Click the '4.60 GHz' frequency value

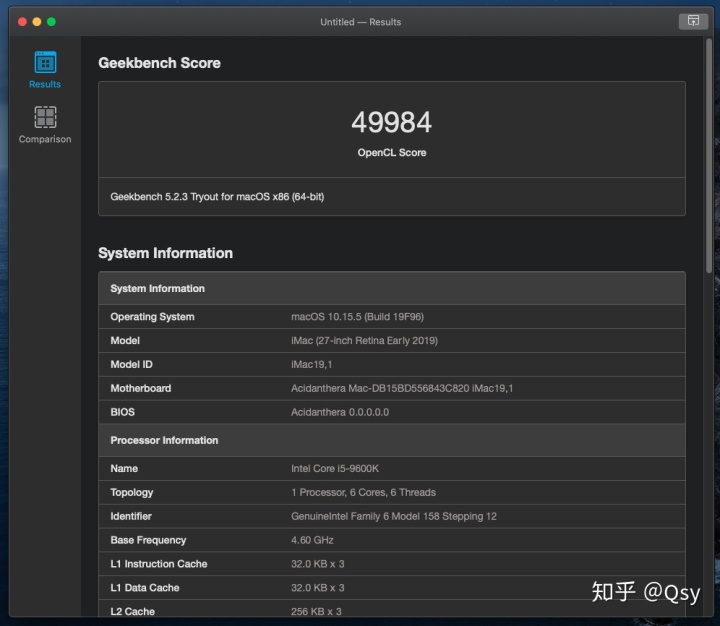point(312,540)
